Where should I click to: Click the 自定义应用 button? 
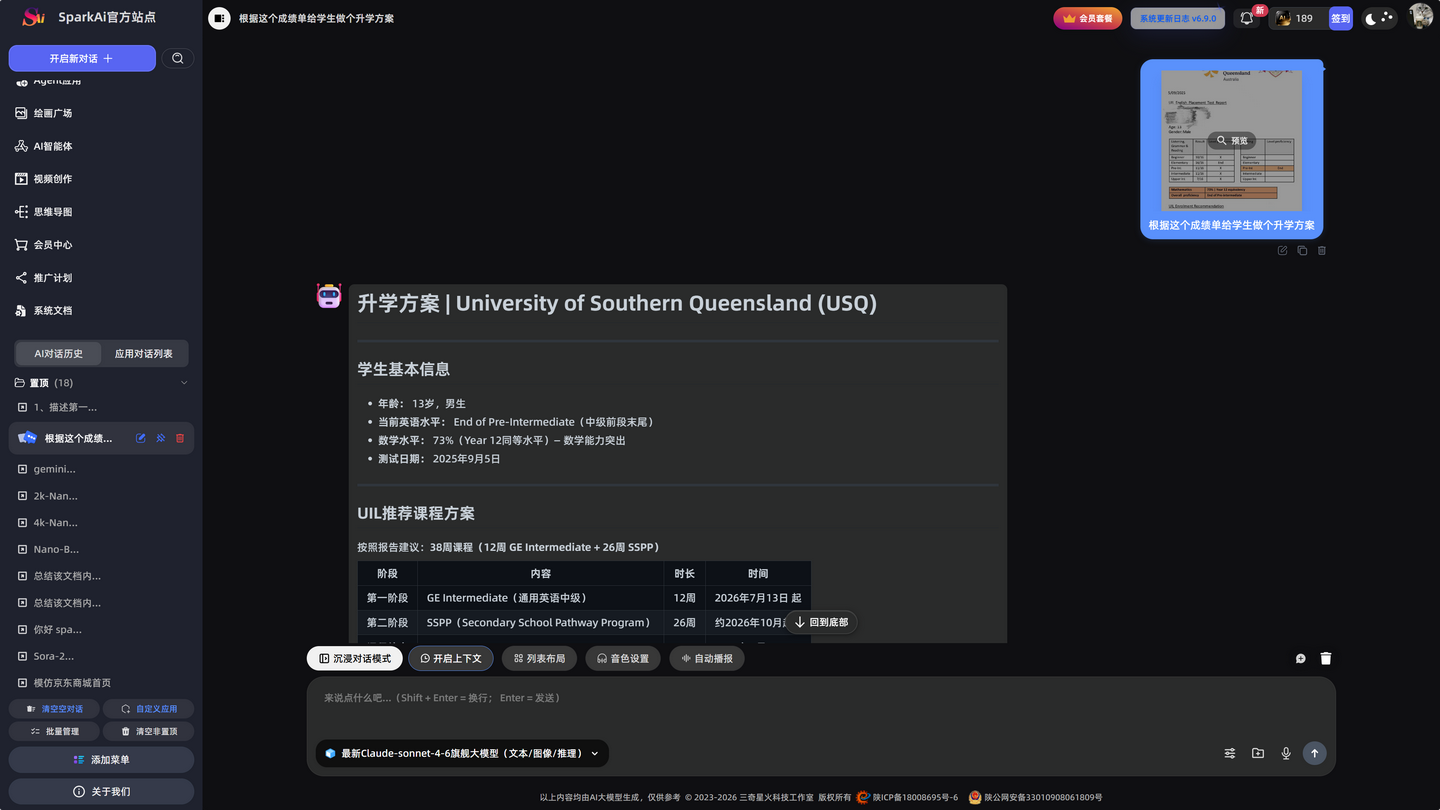pos(149,709)
